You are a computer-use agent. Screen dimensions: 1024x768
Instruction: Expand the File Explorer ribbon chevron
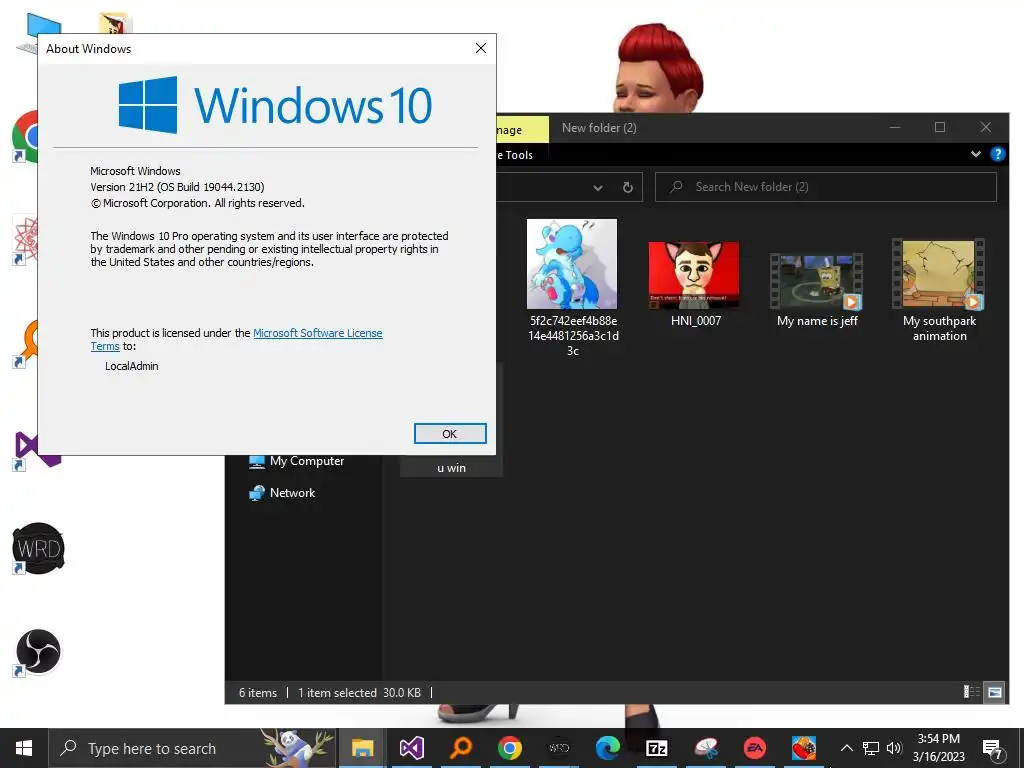pyautogui.click(x=976, y=154)
